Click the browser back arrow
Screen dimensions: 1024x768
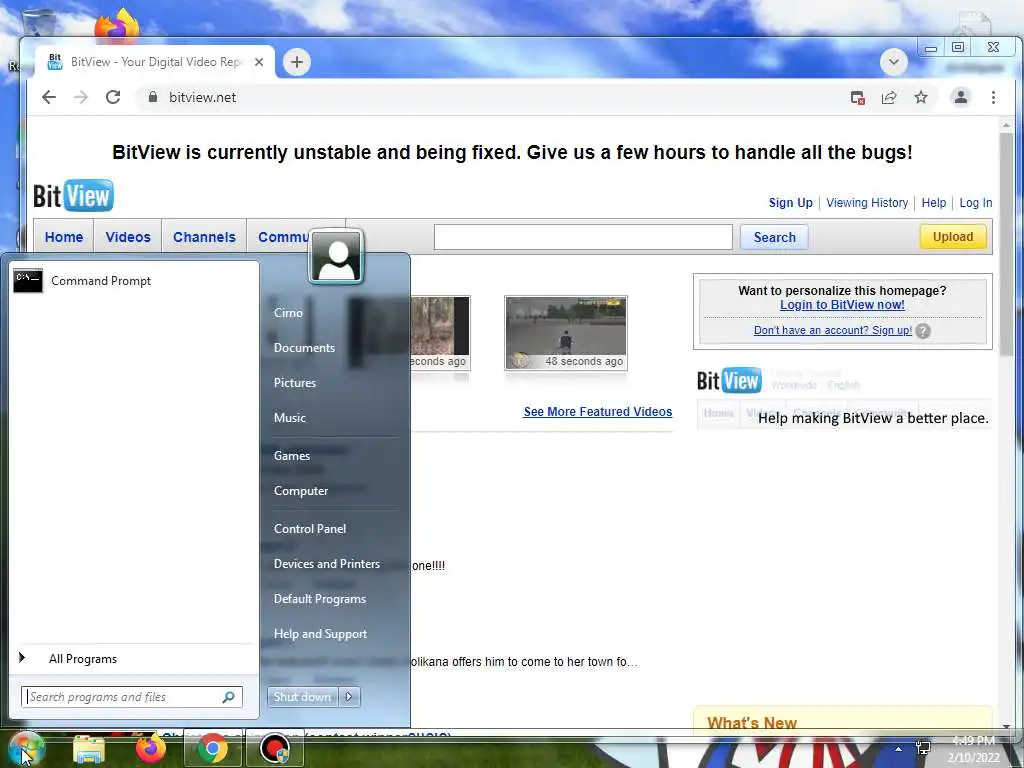click(49, 97)
